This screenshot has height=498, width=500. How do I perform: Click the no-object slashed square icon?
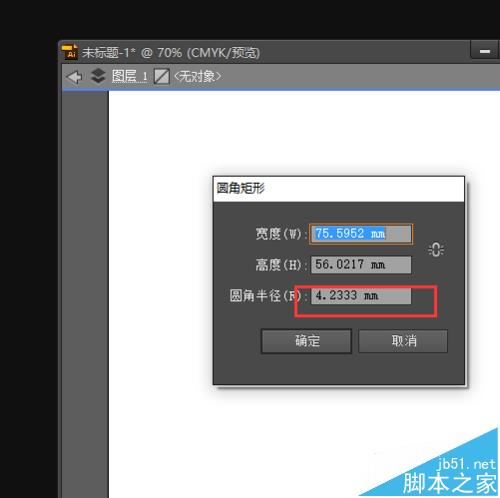(x=162, y=77)
